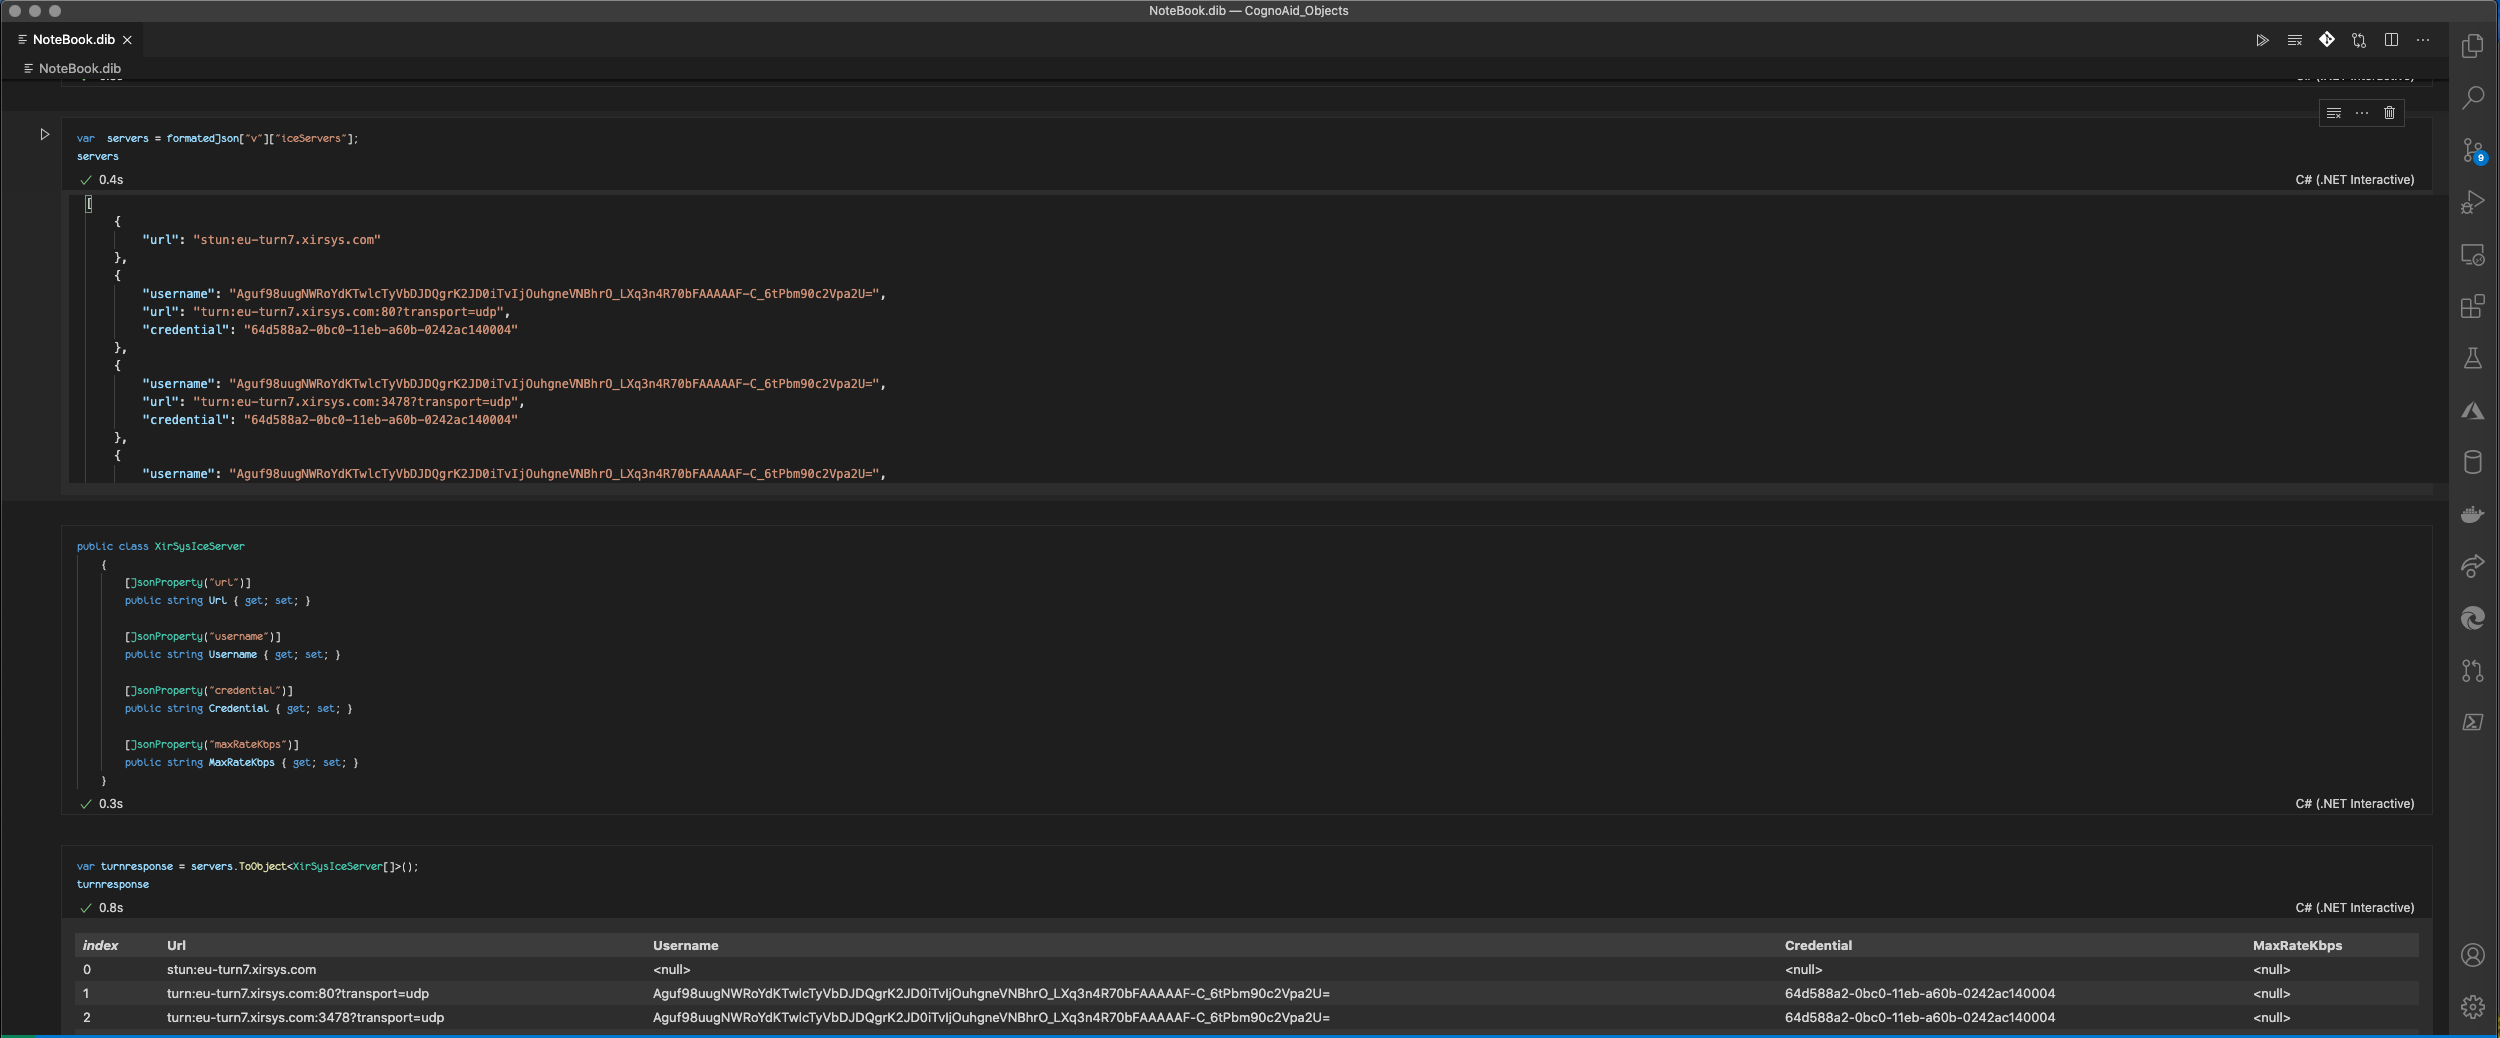2500x1038 pixels.
Task: Open the Testing beaker panel
Action: click(2474, 360)
